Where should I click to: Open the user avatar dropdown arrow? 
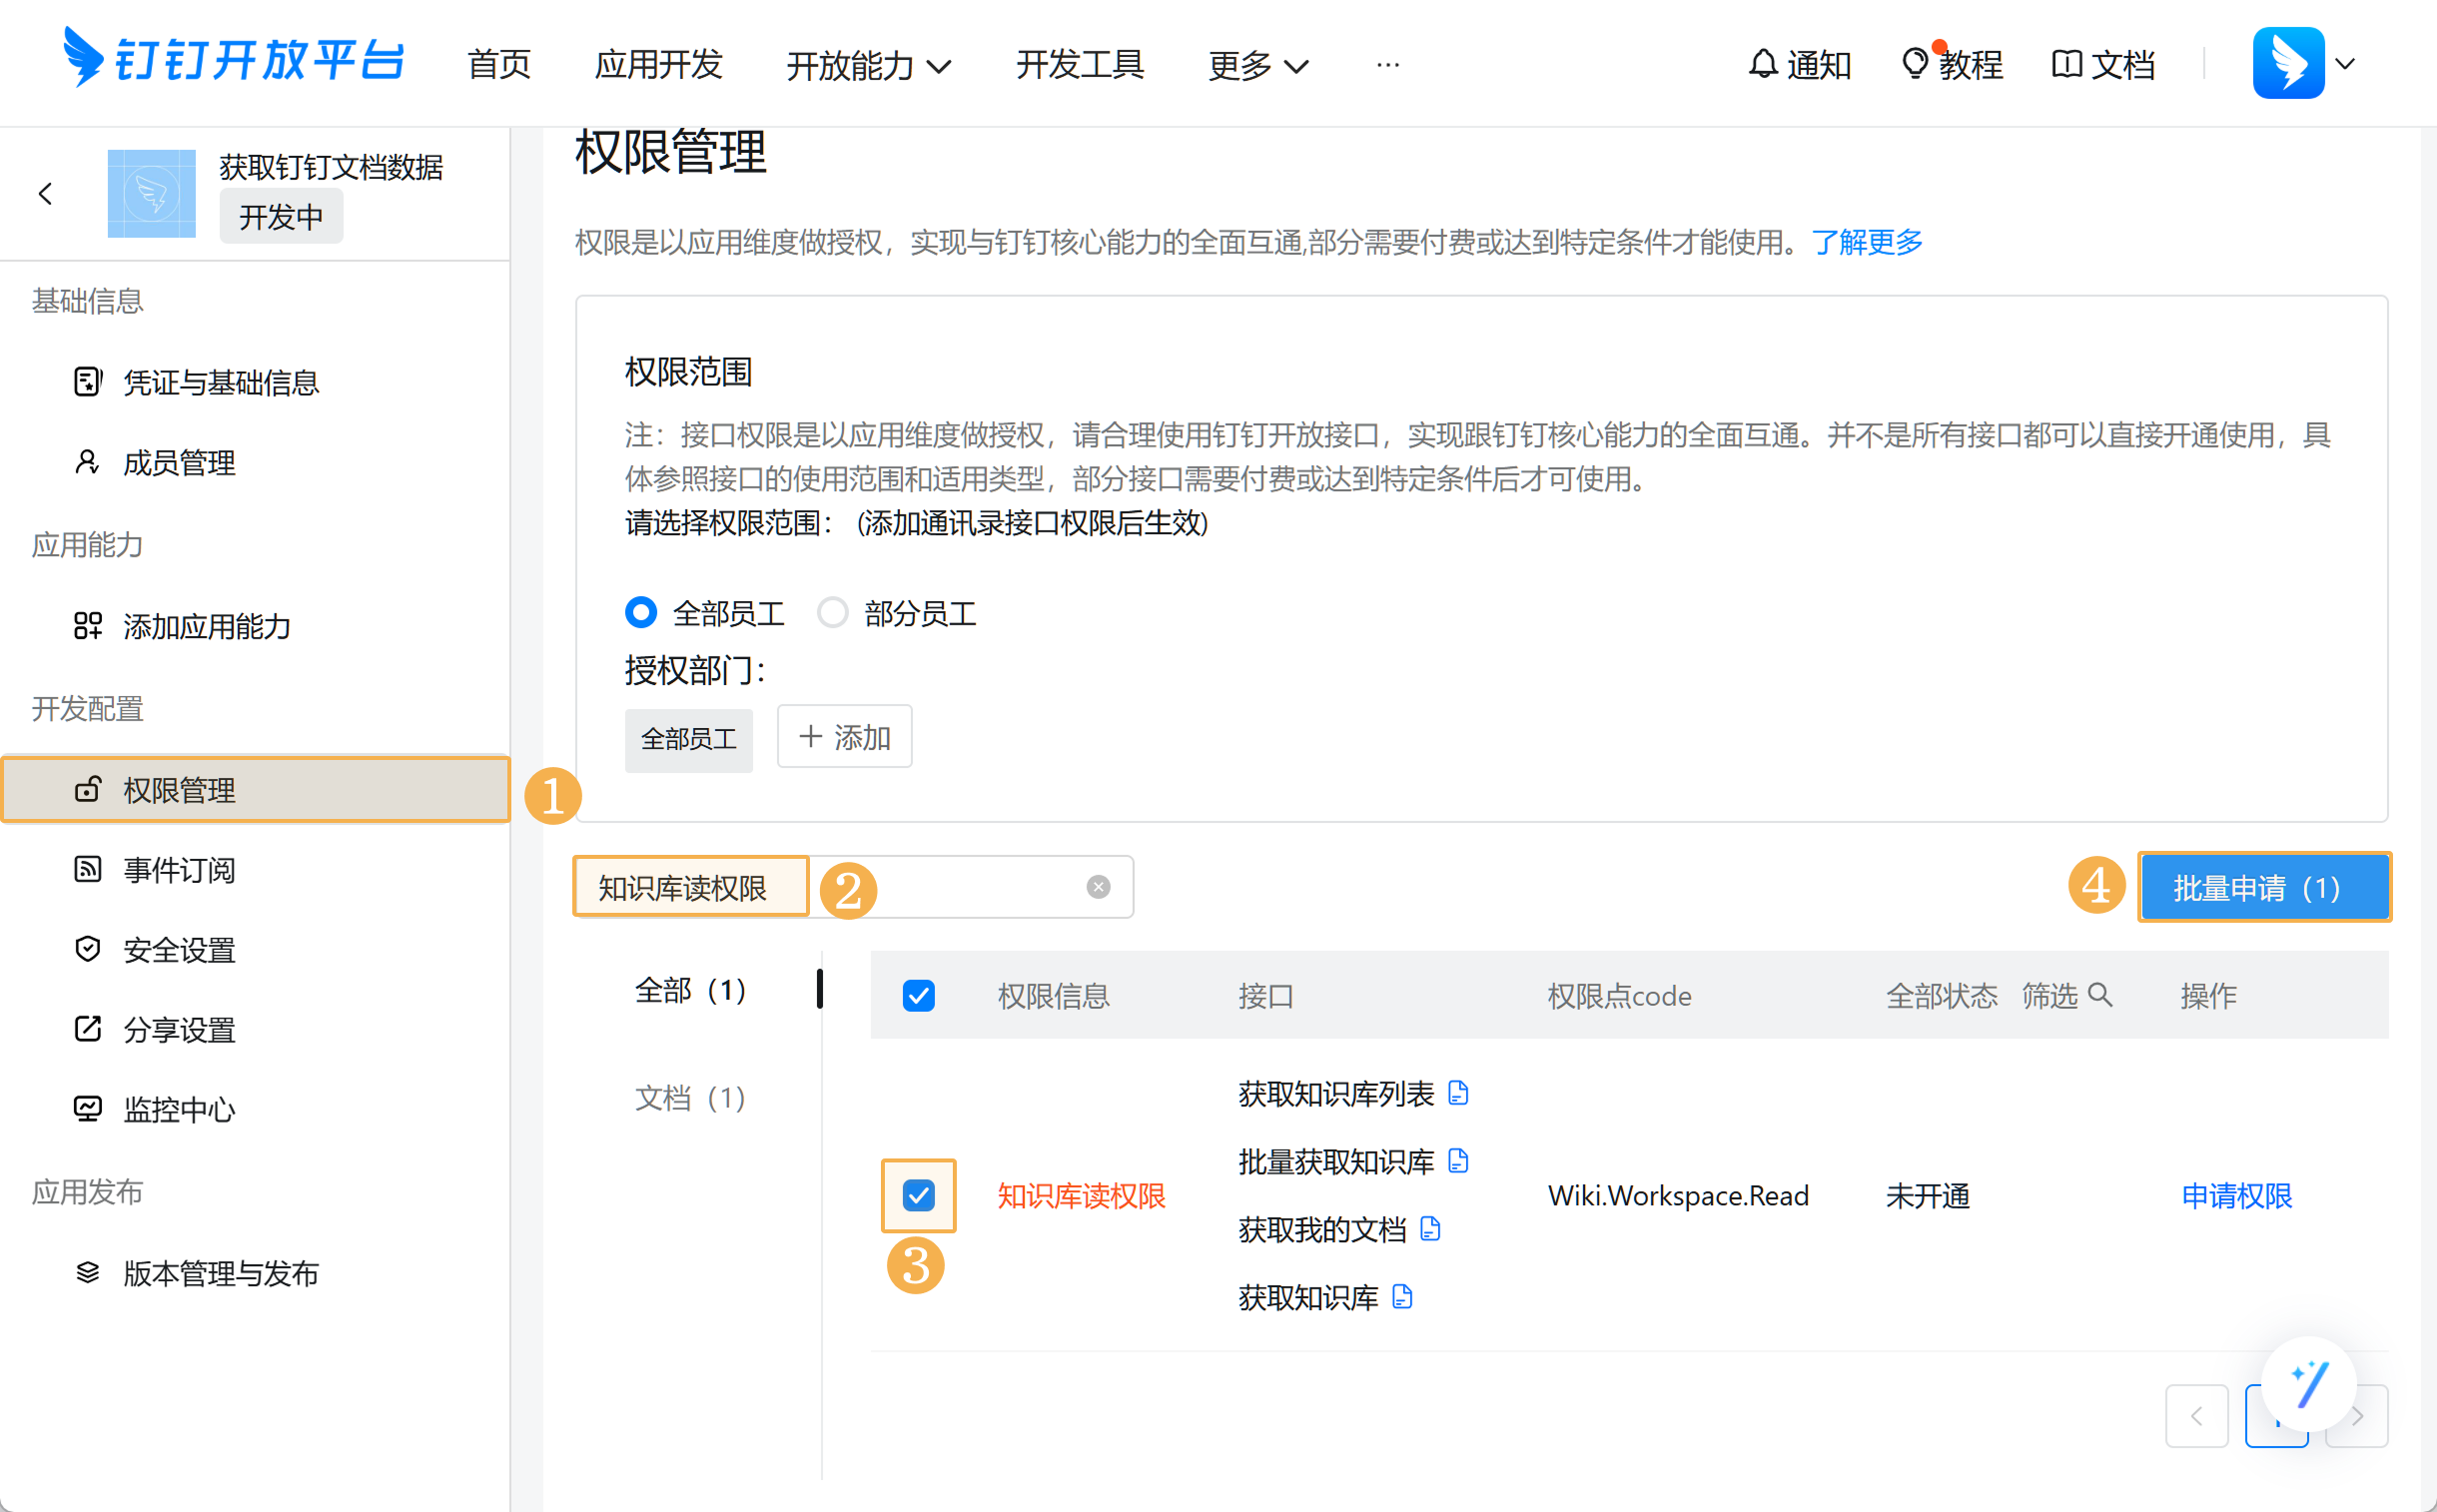2345,64
